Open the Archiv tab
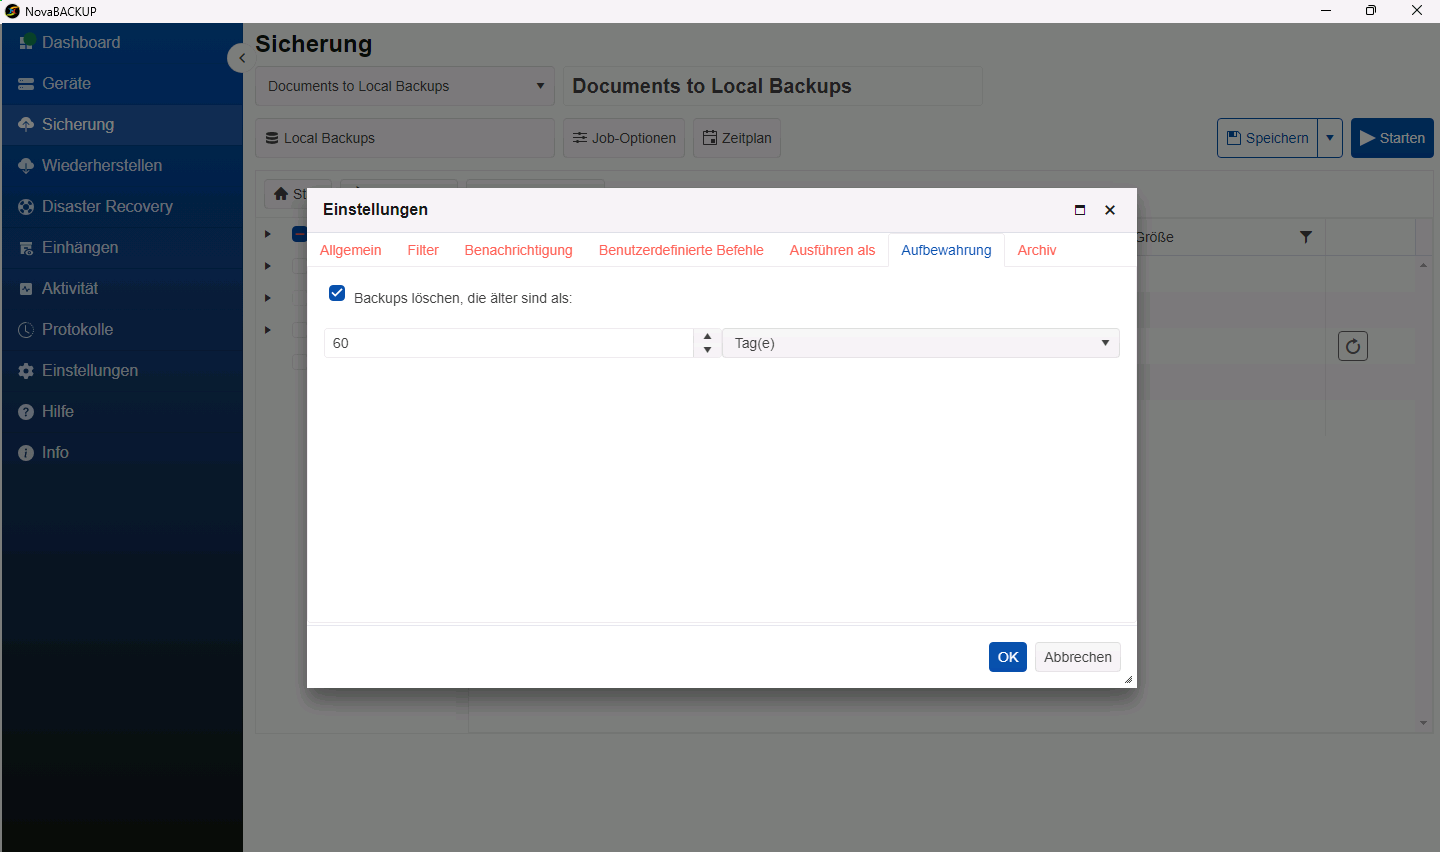 tap(1037, 250)
